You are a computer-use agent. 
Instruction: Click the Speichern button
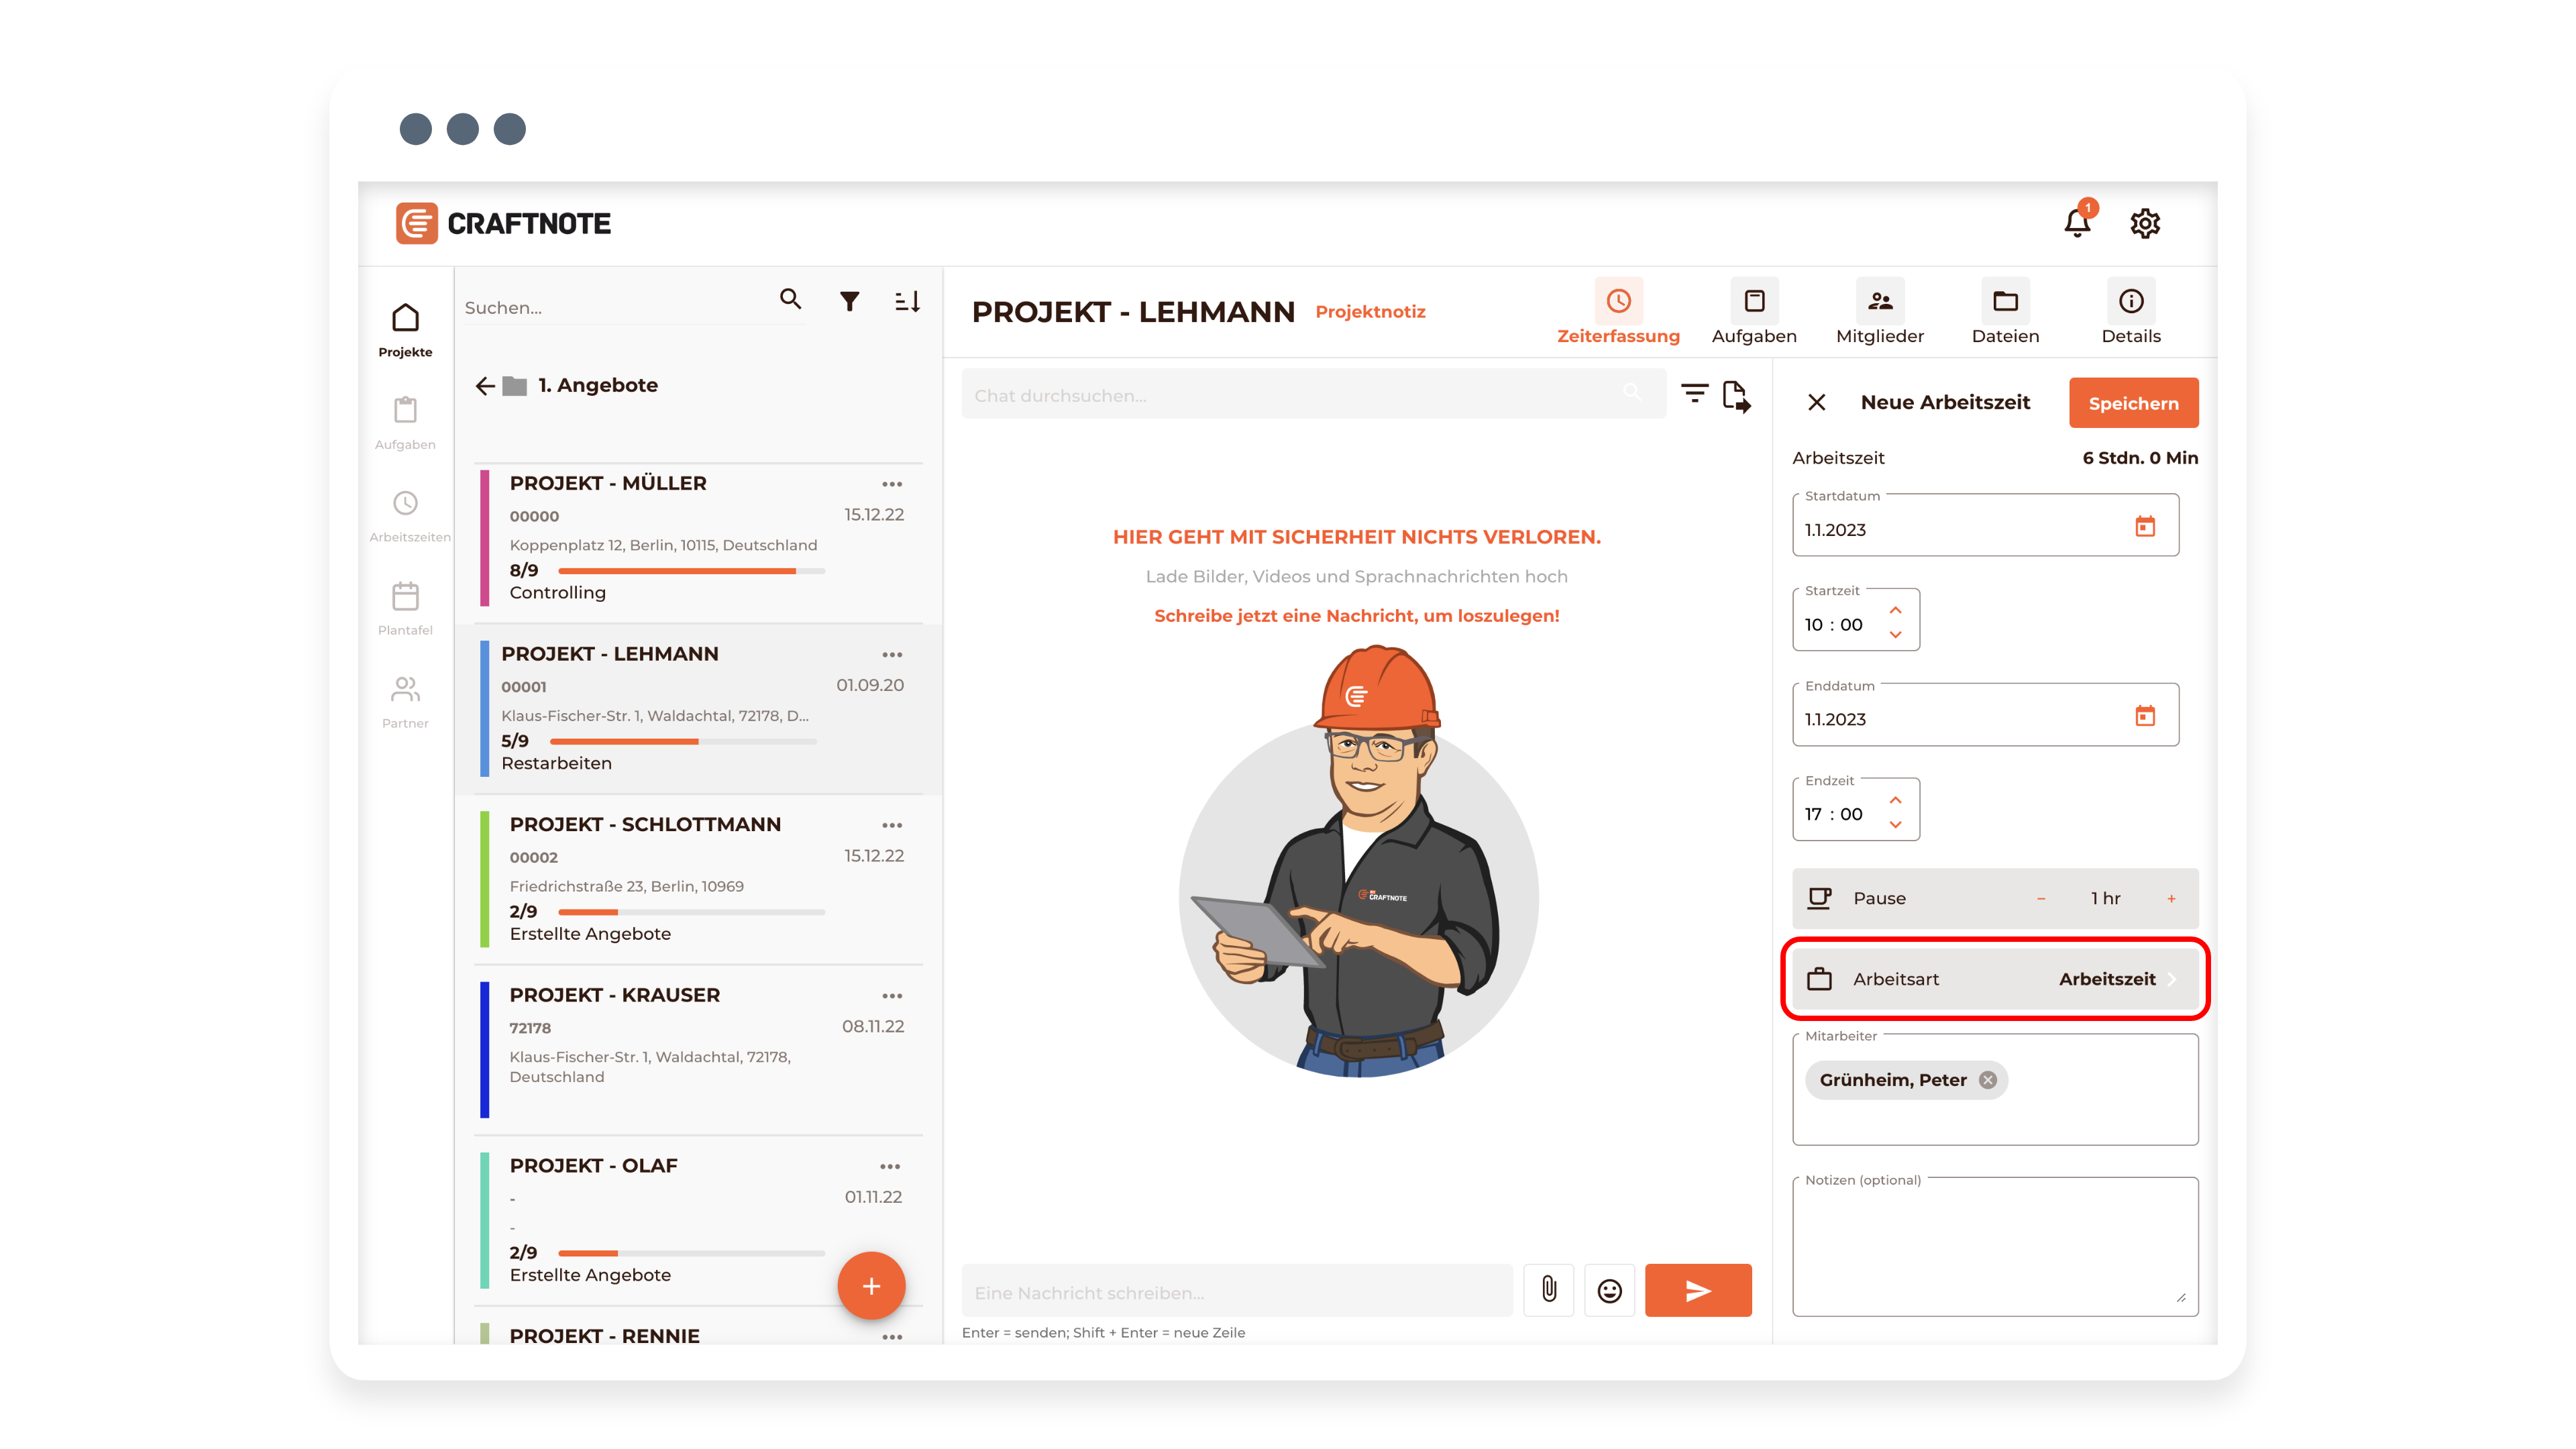(2133, 403)
